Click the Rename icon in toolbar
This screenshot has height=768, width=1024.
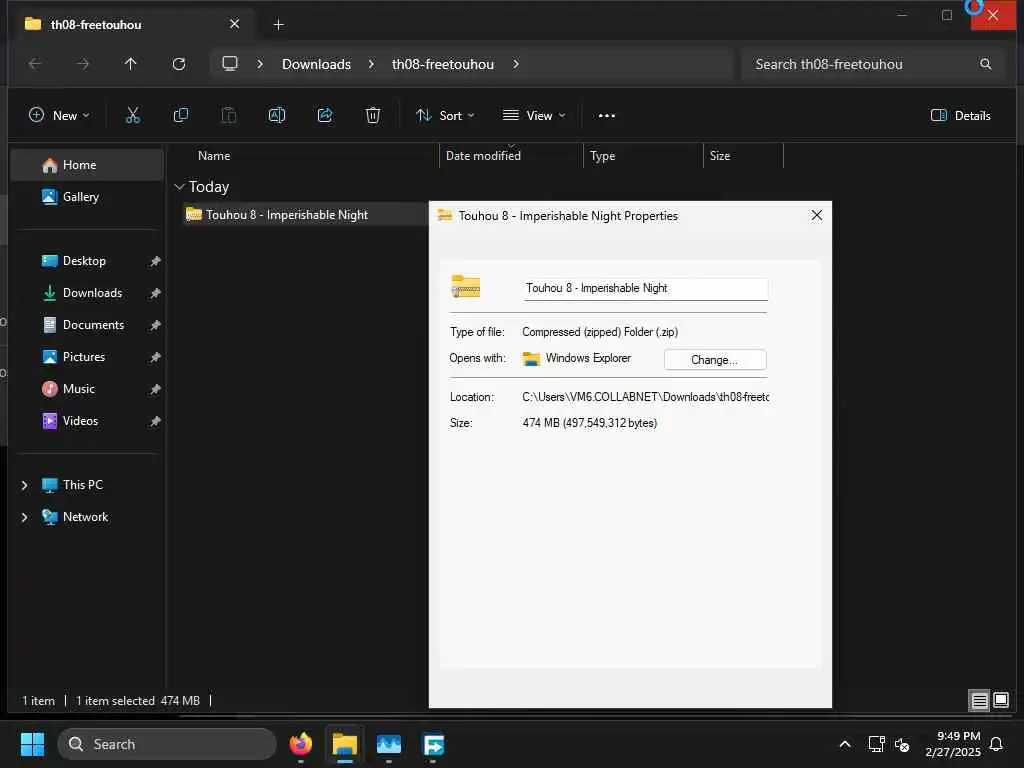pyautogui.click(x=277, y=116)
